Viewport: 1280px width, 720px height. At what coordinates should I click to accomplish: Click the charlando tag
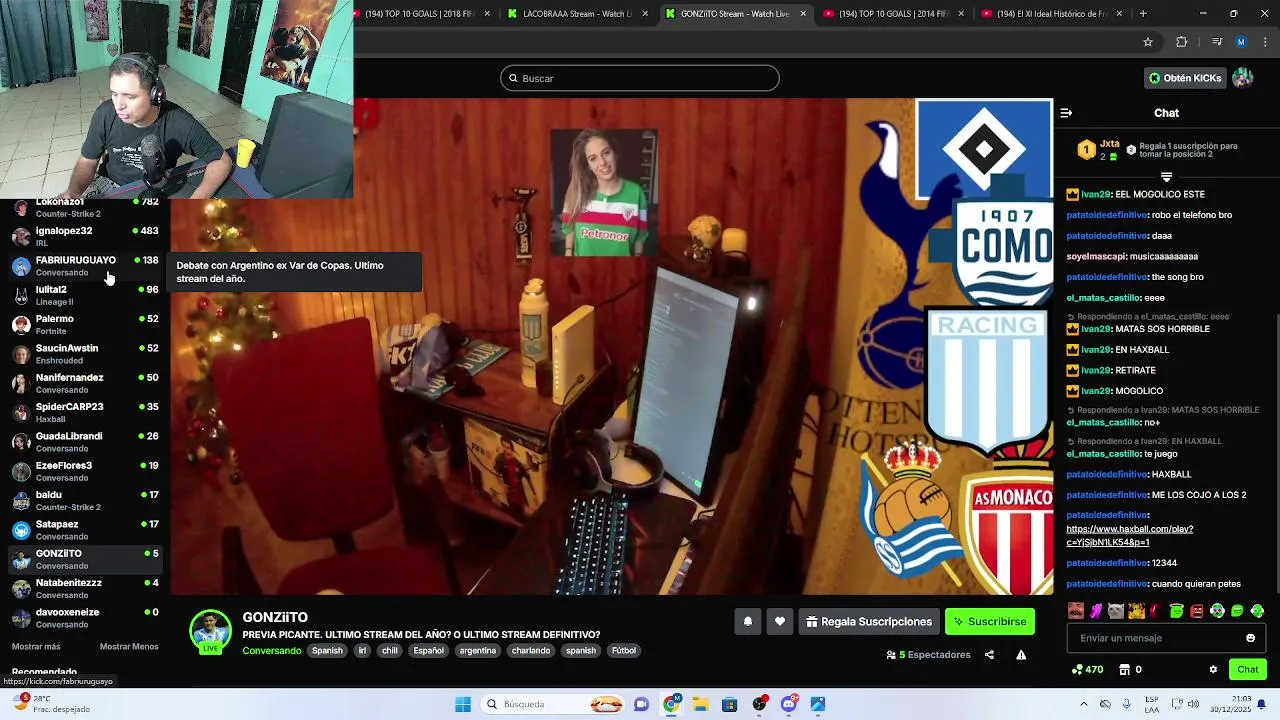pos(531,651)
